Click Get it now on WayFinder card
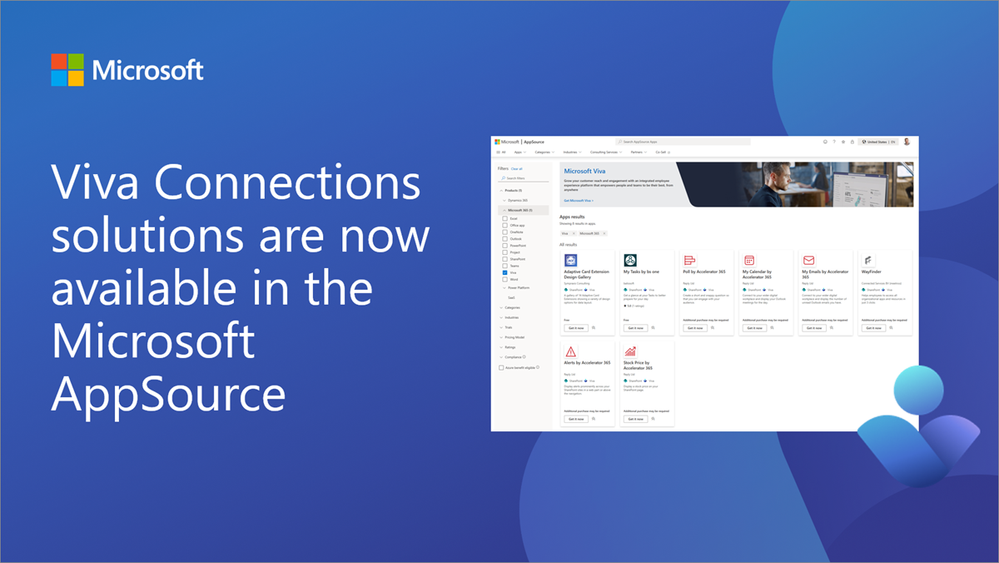Viewport: 999px width, 563px height. [873, 328]
